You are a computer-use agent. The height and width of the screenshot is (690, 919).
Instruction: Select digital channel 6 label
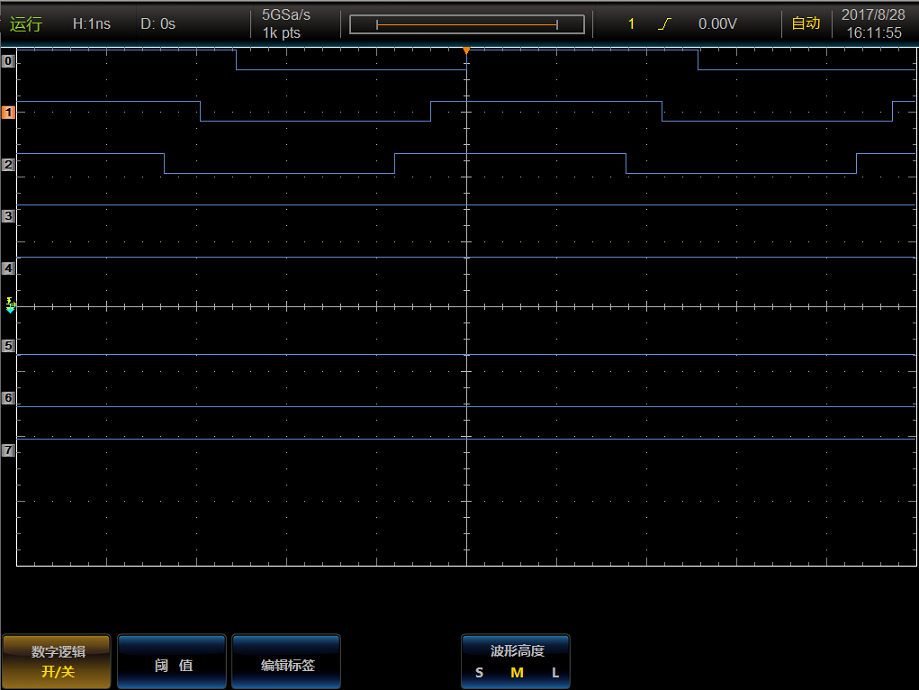(8, 397)
